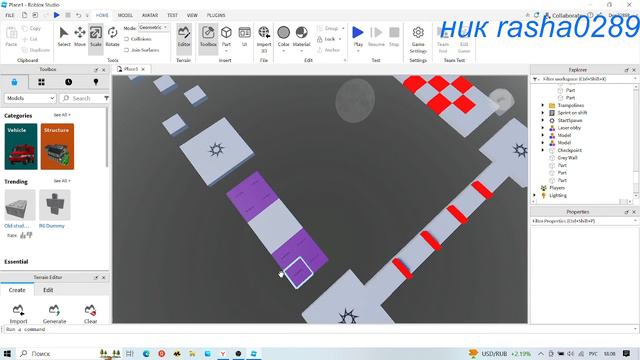Open the FILE menu
Viewport: 640px width, 360px height.
coord(10,16)
